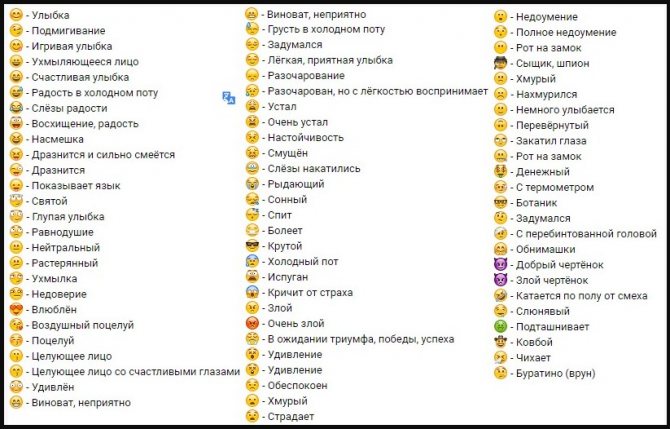Click the text 'Настойчивость'
The width and height of the screenshot is (670, 429).
[306, 138]
